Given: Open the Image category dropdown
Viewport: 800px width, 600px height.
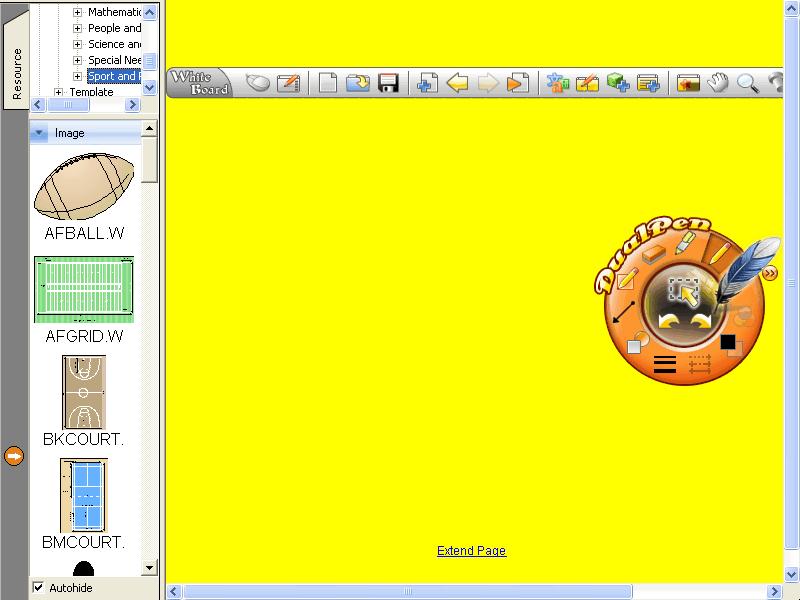Looking at the screenshot, I should 39,133.
